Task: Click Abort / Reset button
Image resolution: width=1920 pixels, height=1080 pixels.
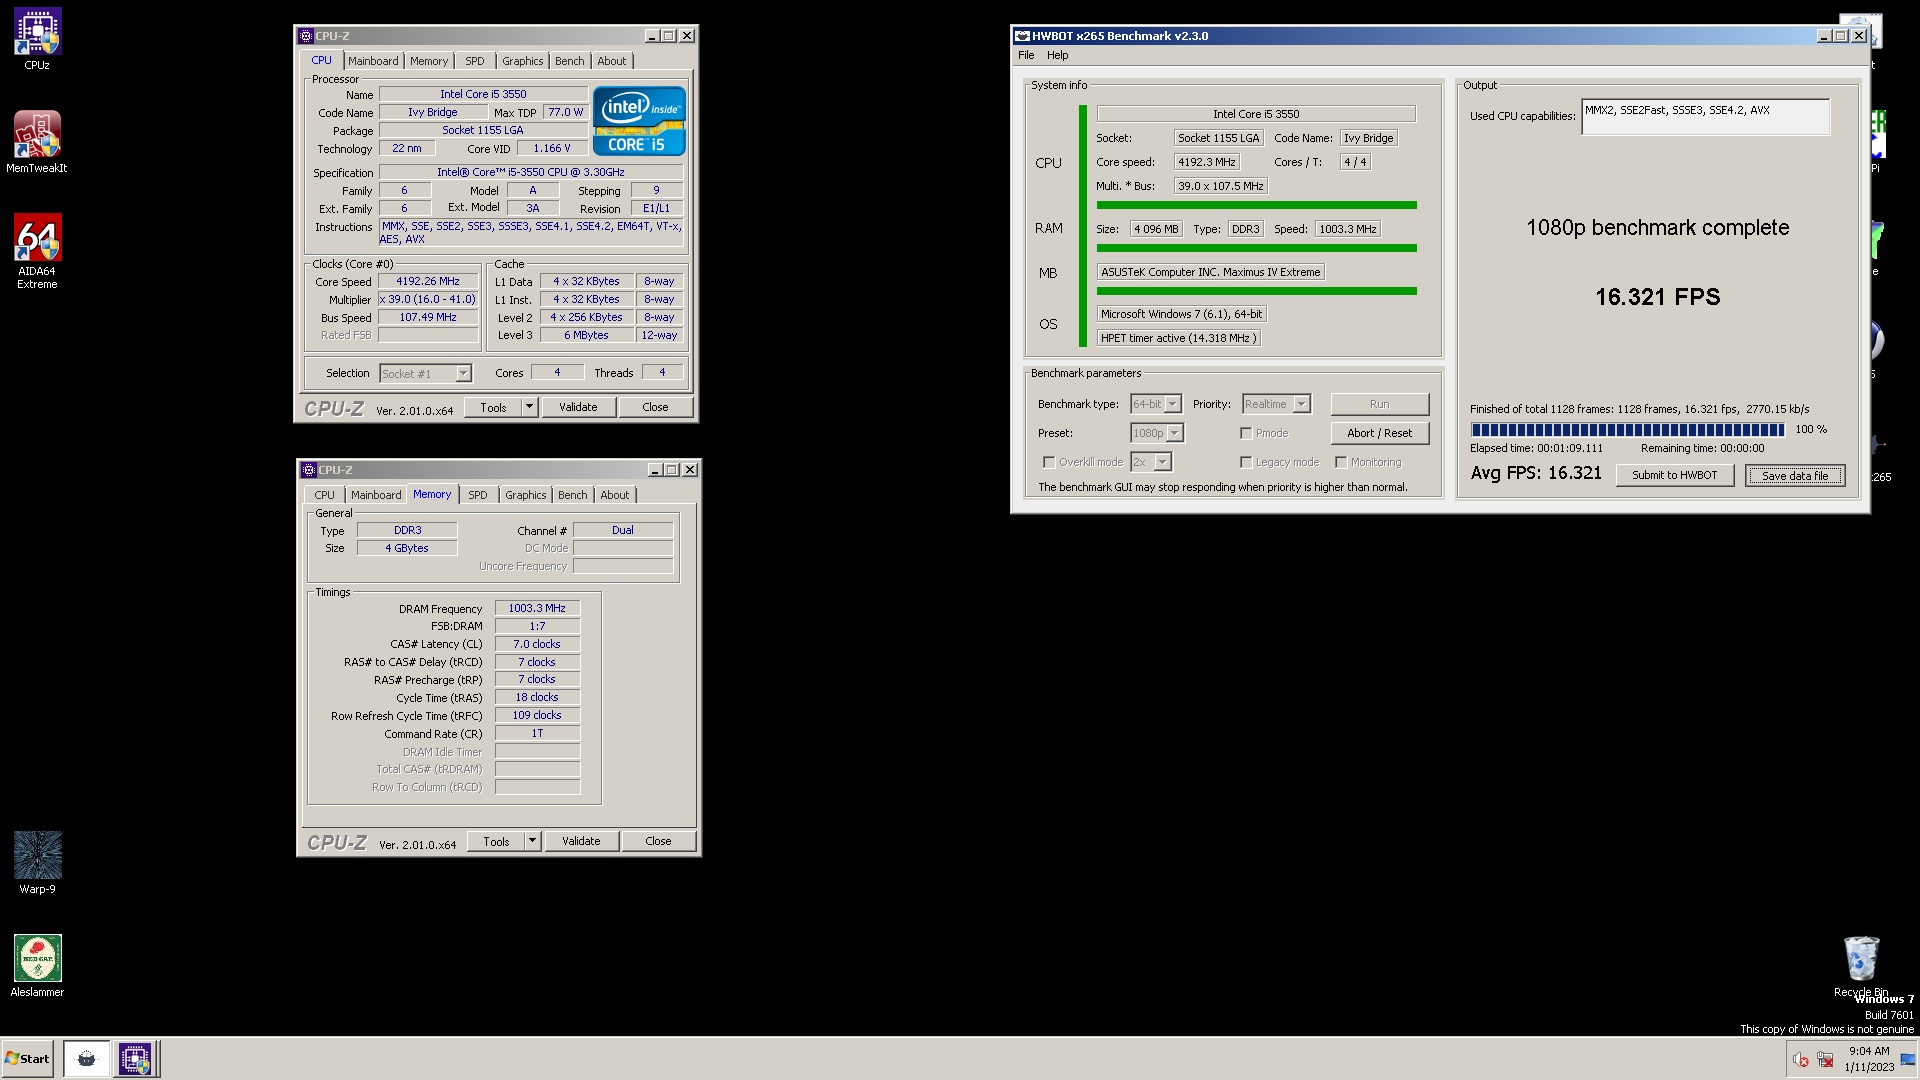Action: coord(1380,433)
